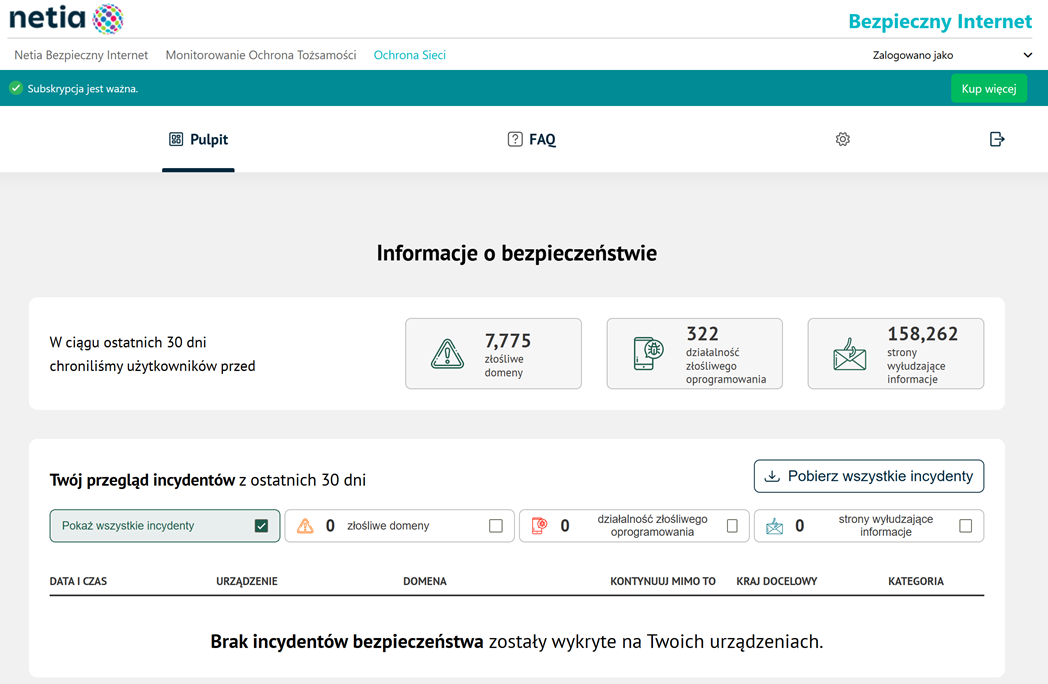Image resolution: width=1048 pixels, height=684 pixels.
Task: Click the malware activity phone bug icon
Action: point(648,354)
